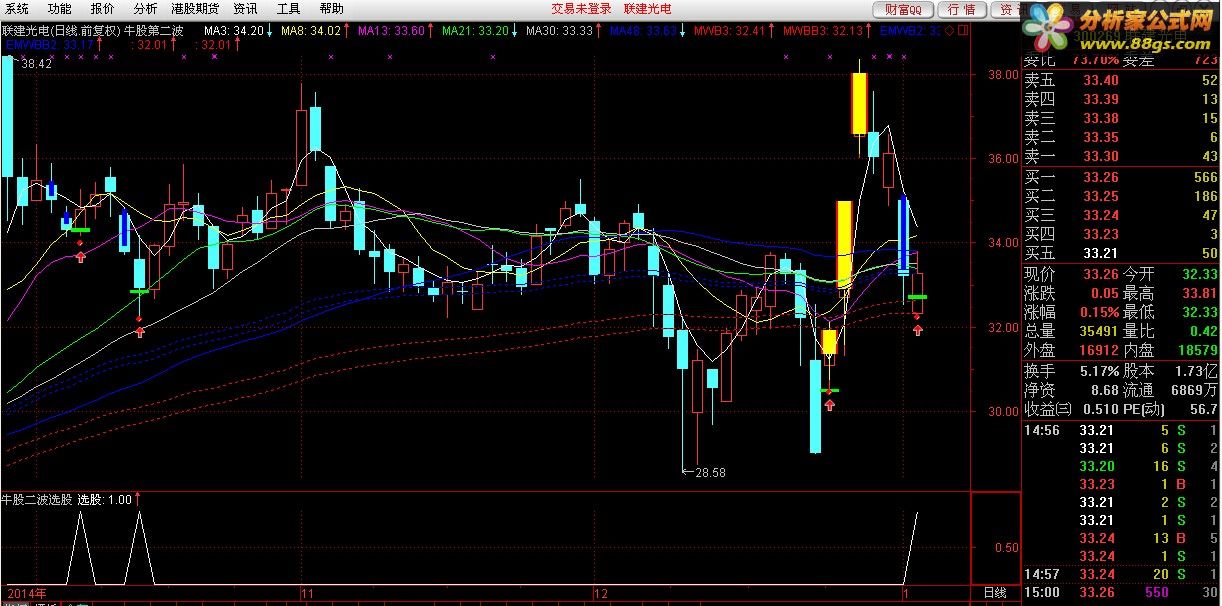
Task: Click the 卖一 33.30 ask row
Action: 1121,156
